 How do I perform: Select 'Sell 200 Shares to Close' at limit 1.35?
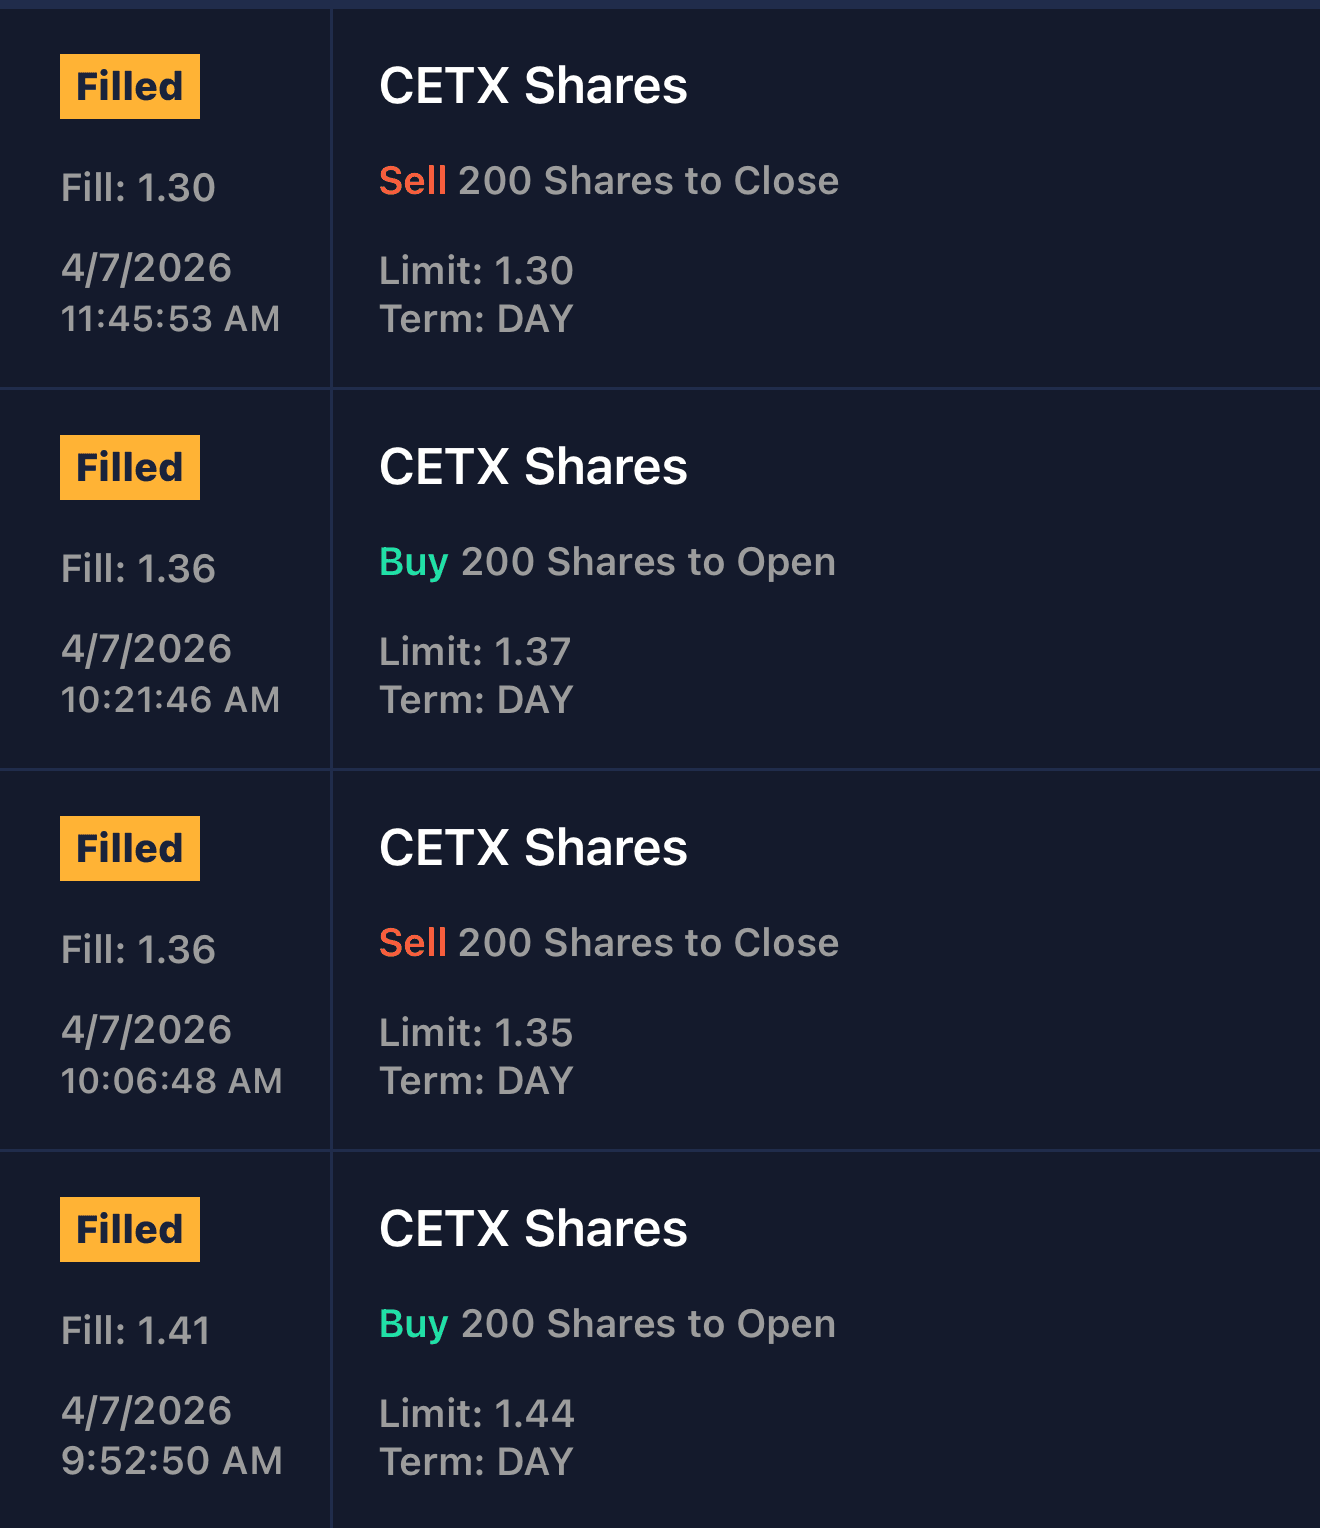(608, 943)
